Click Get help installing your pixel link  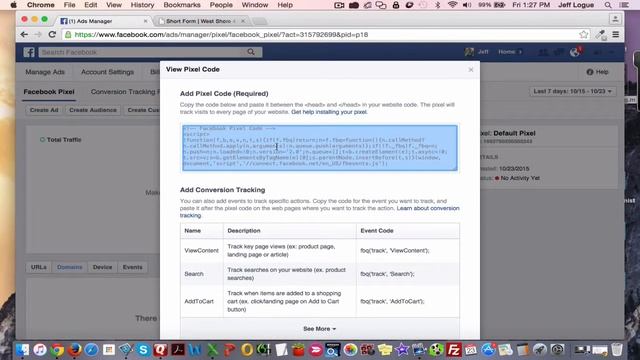[329, 112]
